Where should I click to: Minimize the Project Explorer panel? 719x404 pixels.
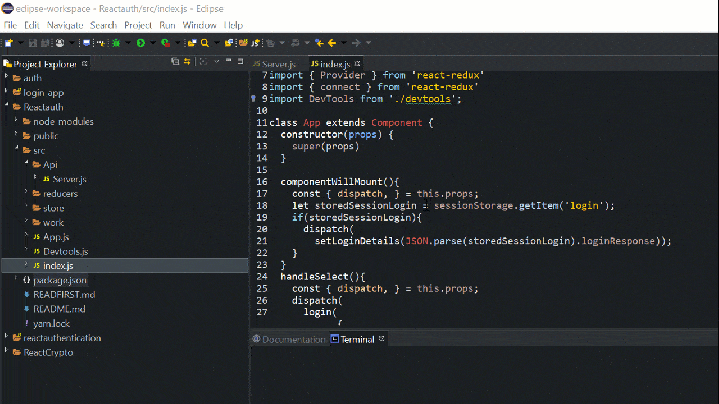tap(228, 61)
